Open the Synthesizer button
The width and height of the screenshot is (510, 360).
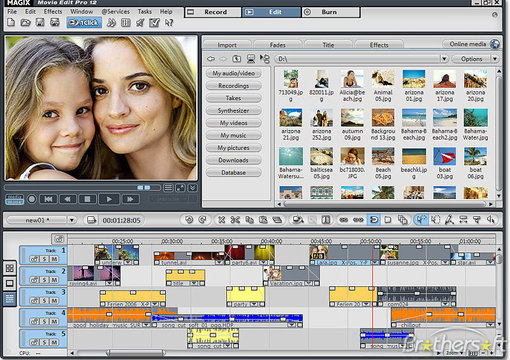233,110
